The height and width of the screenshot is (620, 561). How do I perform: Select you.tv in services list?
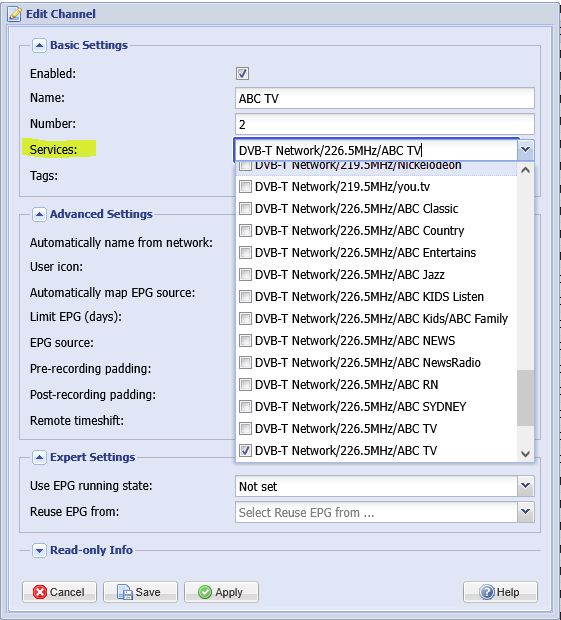coord(376,187)
